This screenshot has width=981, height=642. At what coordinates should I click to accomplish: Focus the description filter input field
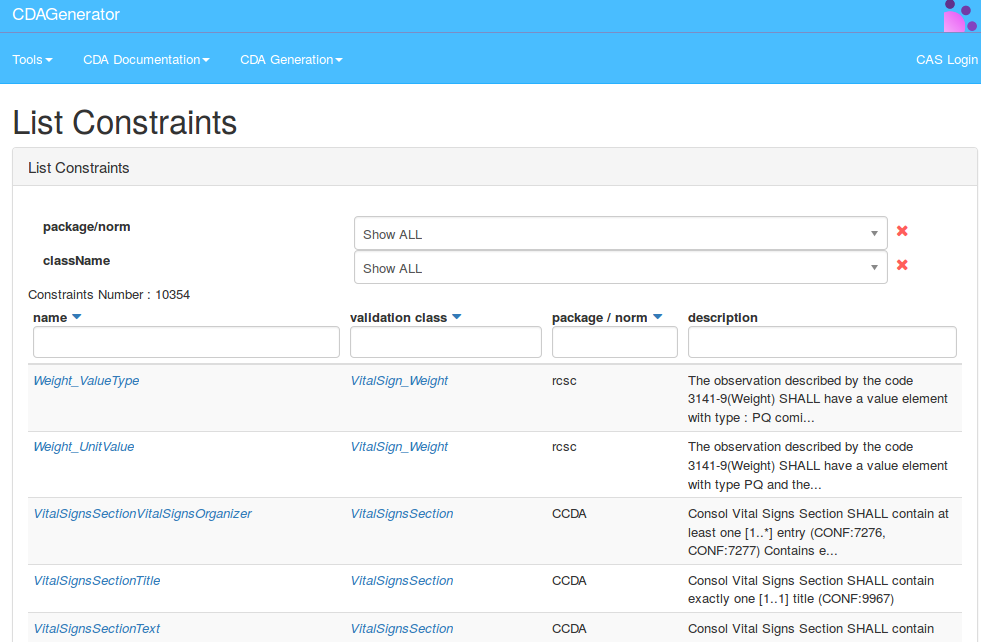[x=822, y=342]
